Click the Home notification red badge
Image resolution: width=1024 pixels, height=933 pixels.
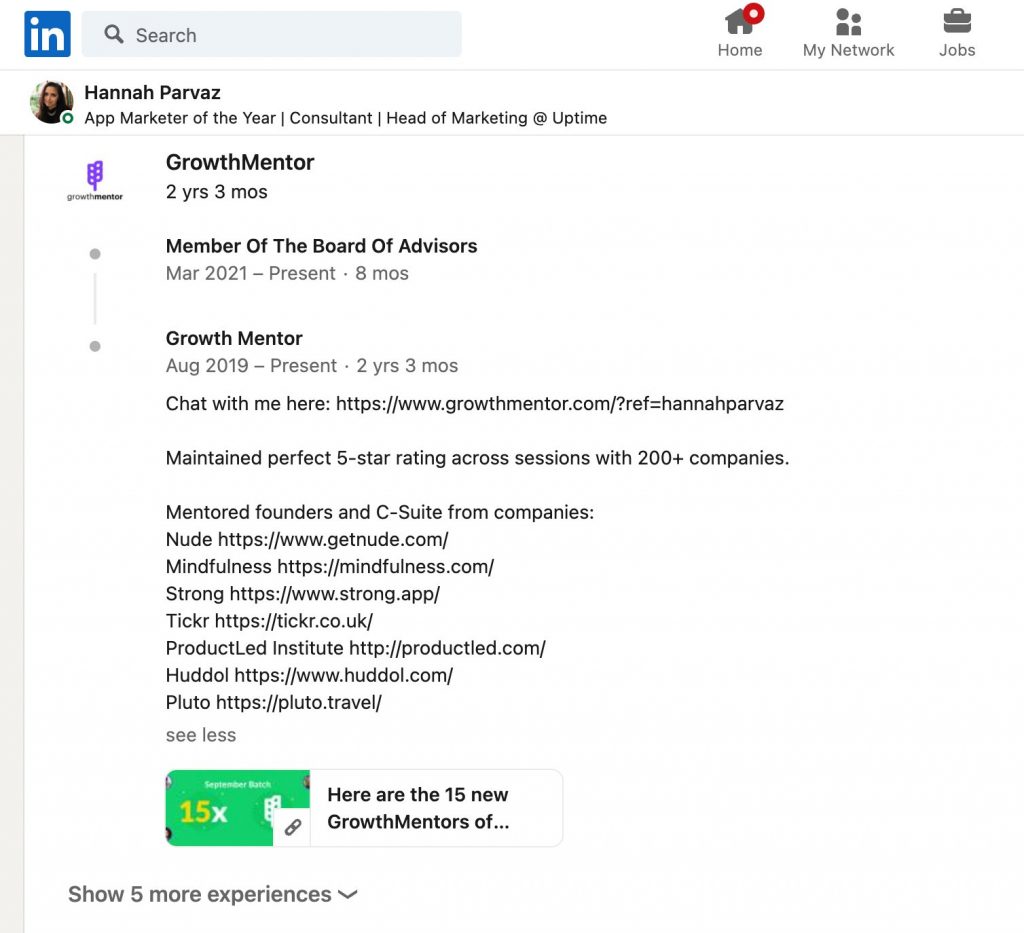tap(753, 13)
